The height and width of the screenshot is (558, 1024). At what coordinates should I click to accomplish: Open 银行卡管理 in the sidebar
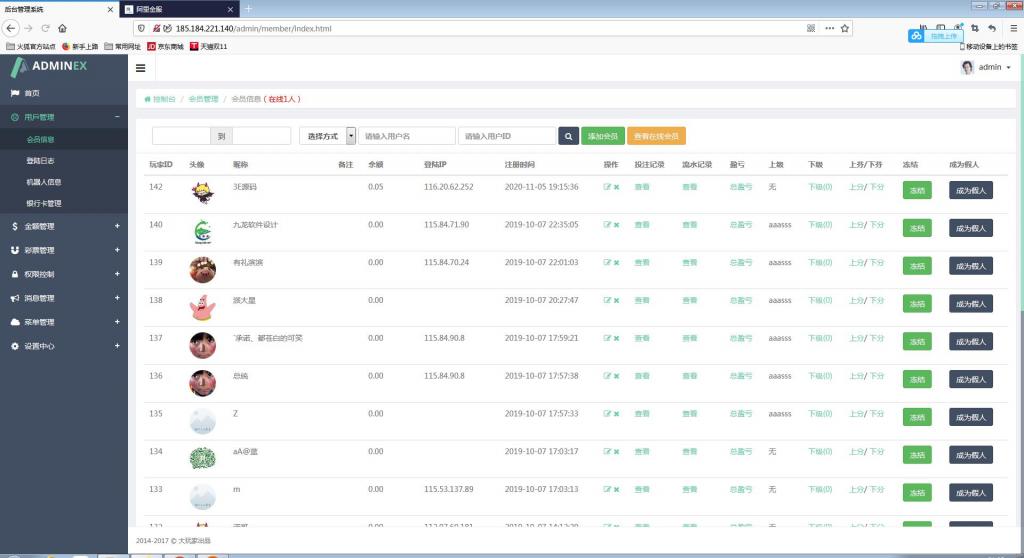point(44,203)
